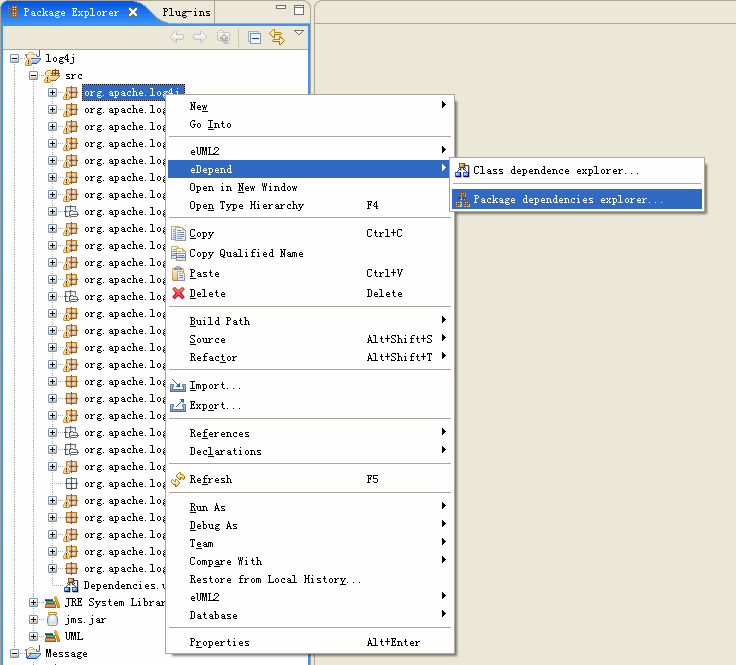Open the Debug As submenu
The width and height of the screenshot is (736, 665).
tap(310, 525)
